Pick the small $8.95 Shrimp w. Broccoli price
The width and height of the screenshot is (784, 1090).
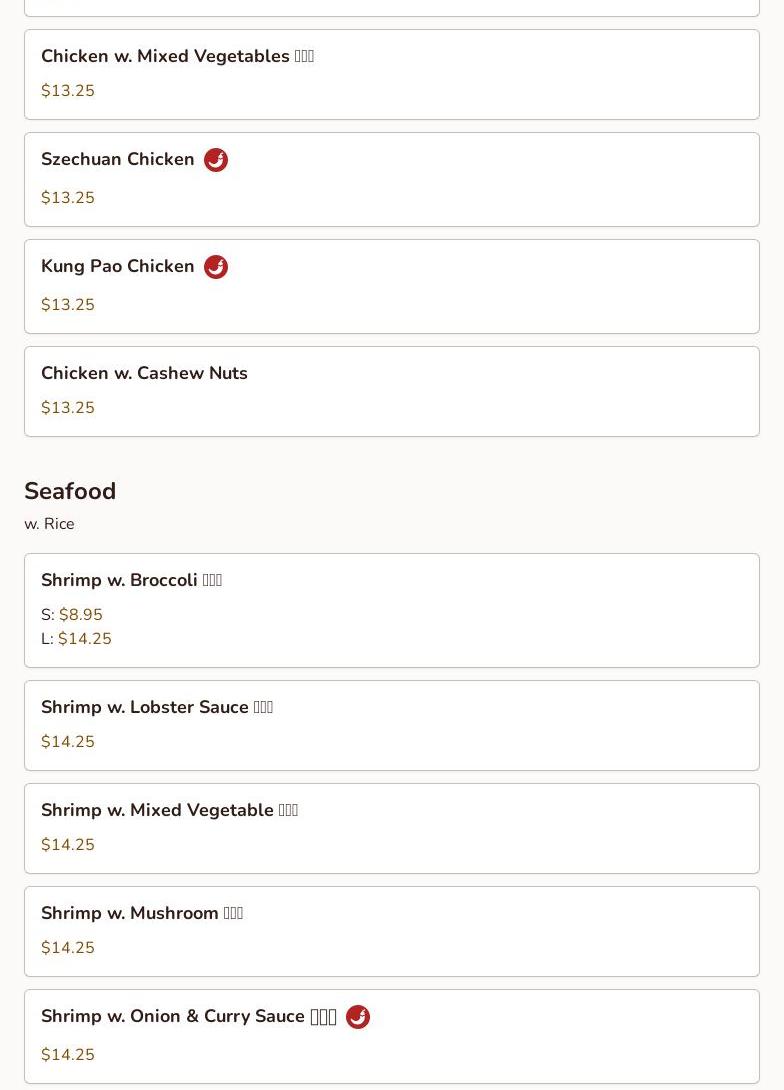tap(81, 615)
